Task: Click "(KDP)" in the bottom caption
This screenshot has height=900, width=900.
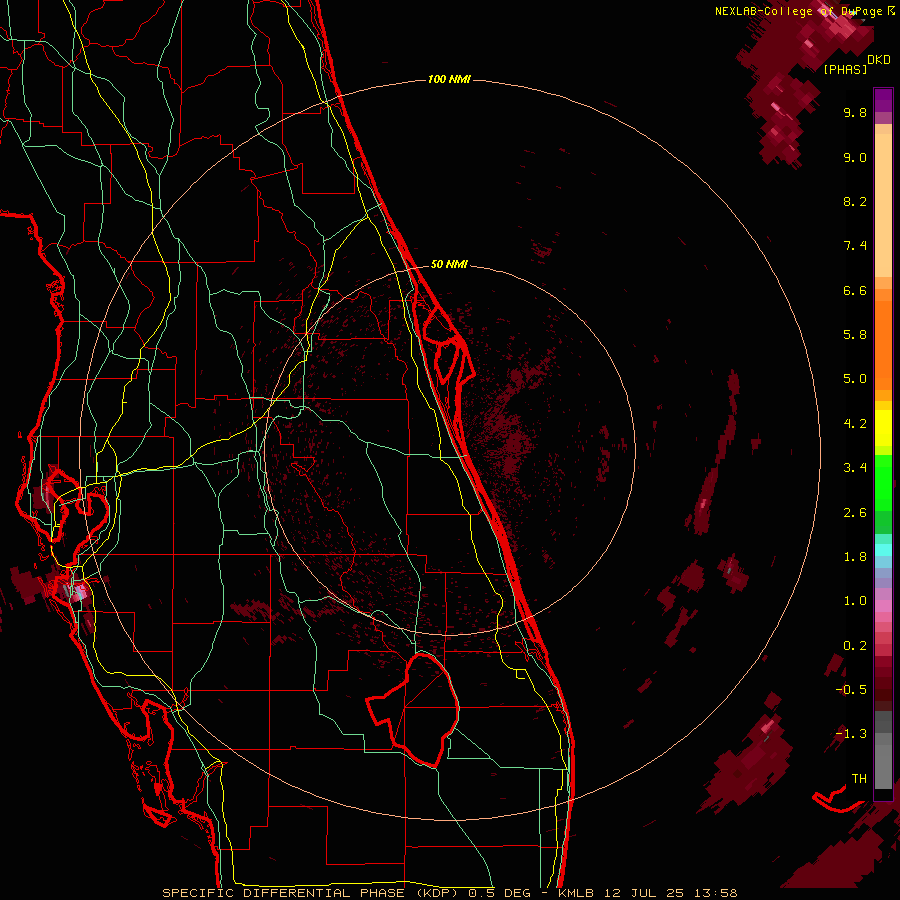Action: (x=438, y=893)
